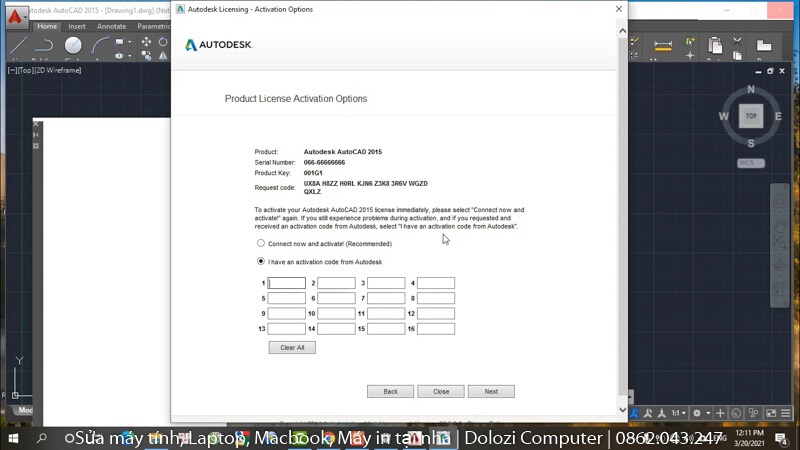The height and width of the screenshot is (450, 800).
Task: Select the Arc tool in ribbon
Action: tap(99, 46)
